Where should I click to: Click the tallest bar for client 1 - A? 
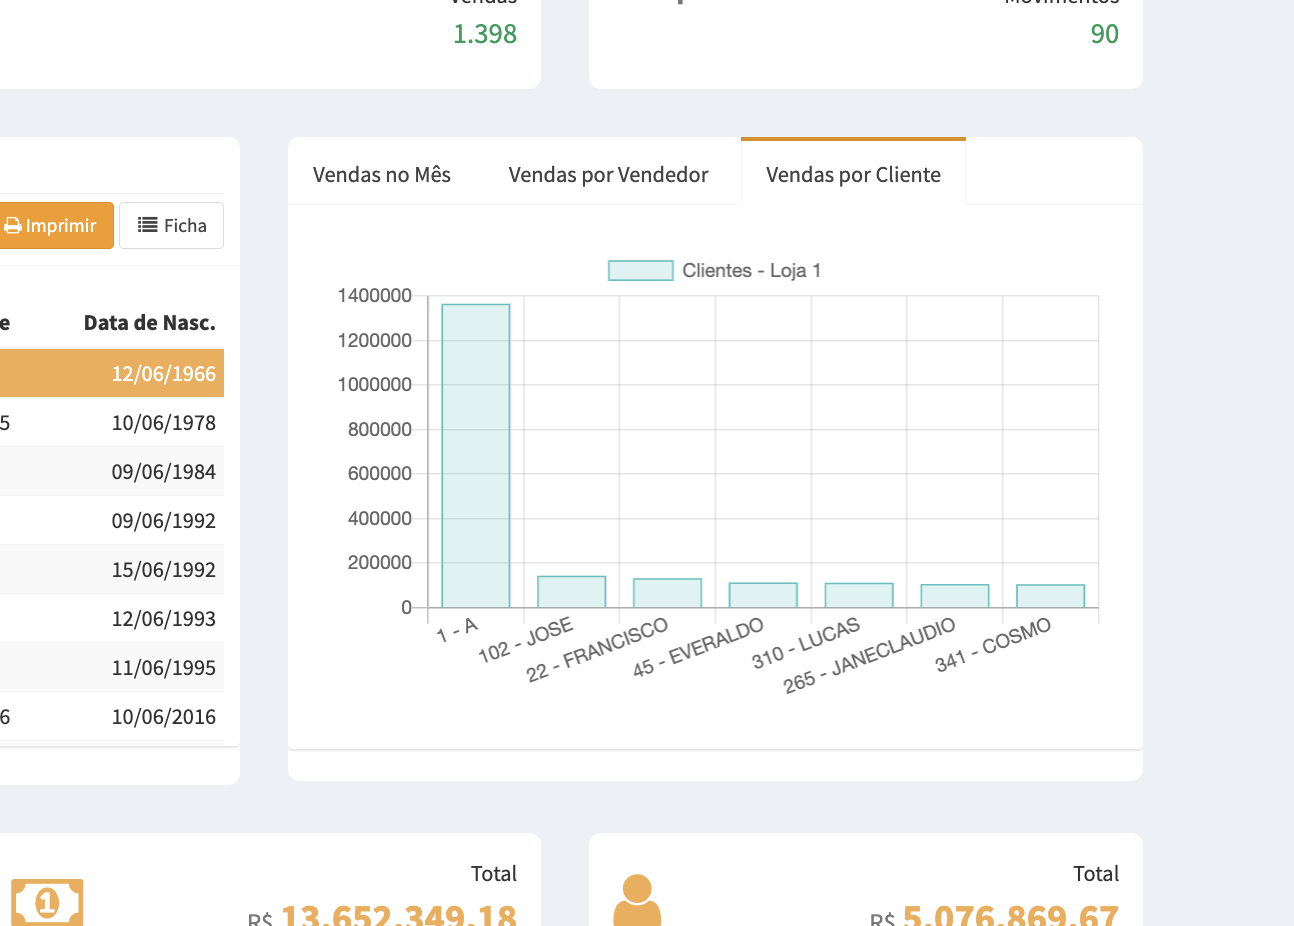pos(476,455)
